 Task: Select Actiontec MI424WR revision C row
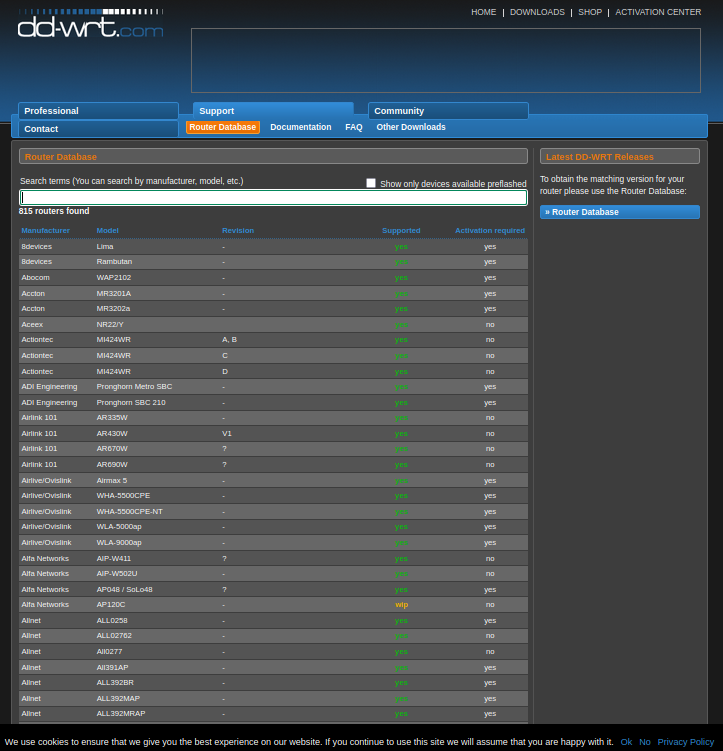click(x=273, y=355)
